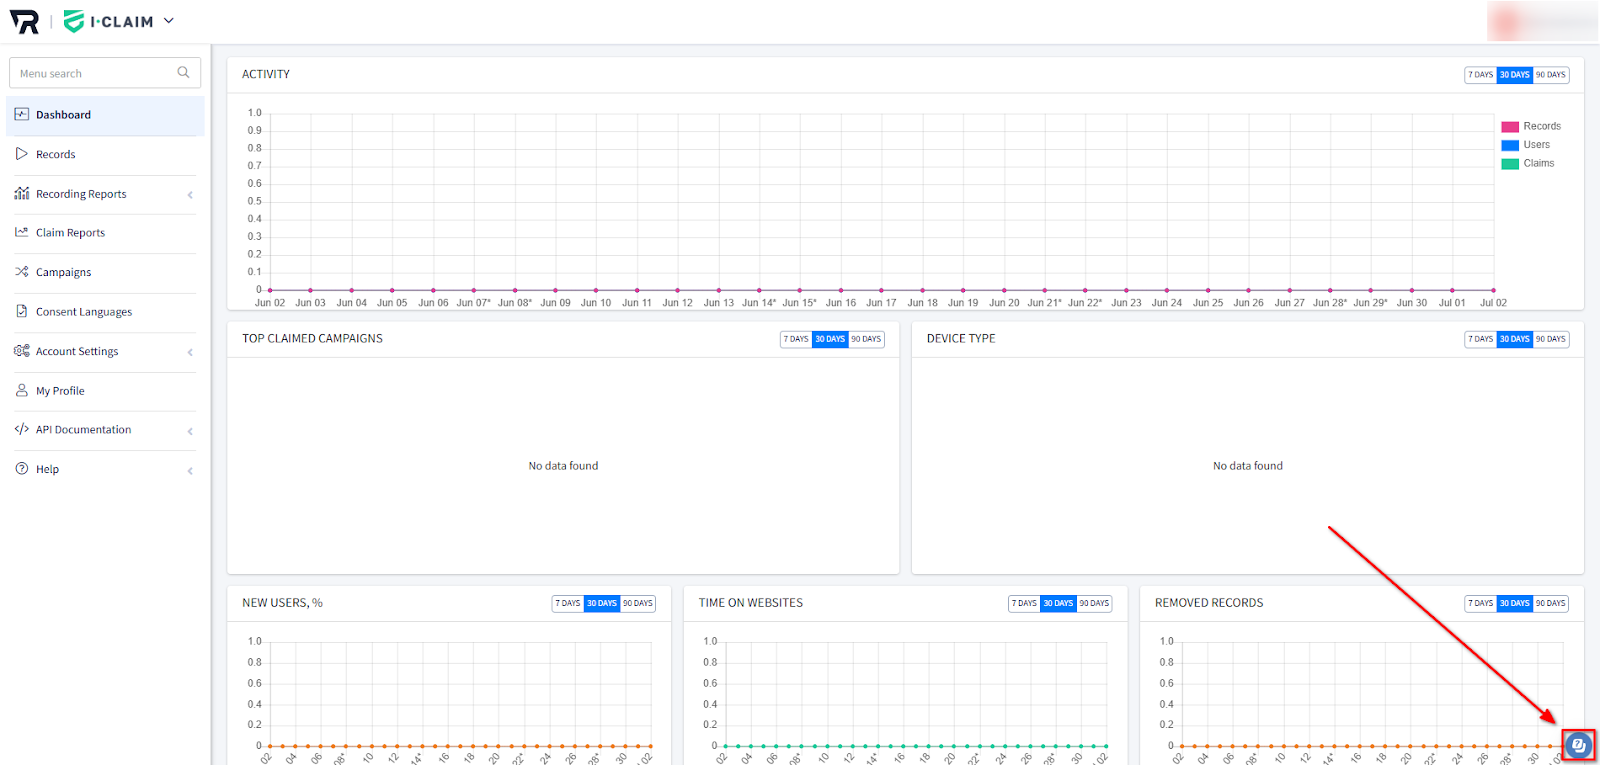This screenshot has height=765, width=1600.
Task: Switch Time on Websites to 7 days
Action: click(x=1024, y=603)
